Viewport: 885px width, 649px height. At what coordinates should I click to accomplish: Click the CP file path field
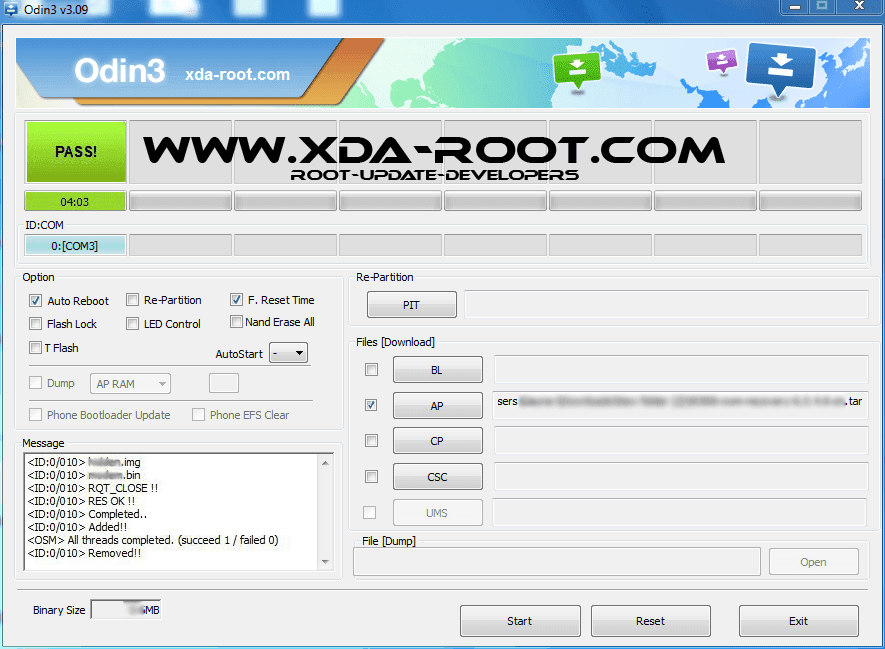click(681, 441)
